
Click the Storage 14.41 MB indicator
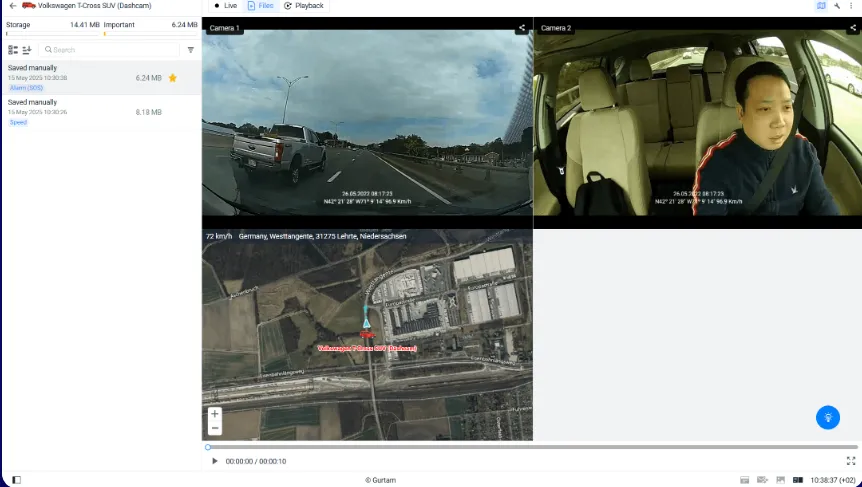pyautogui.click(x=53, y=27)
